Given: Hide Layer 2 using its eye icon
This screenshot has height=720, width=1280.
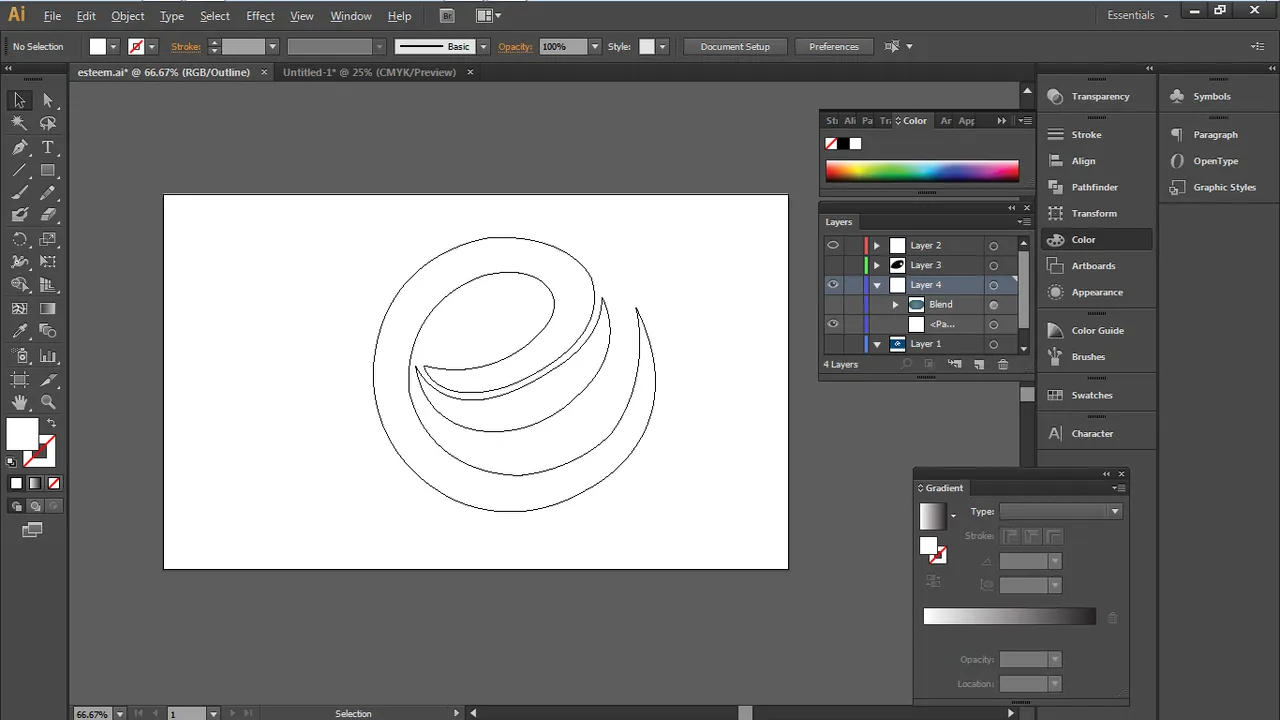Looking at the screenshot, I should click(x=832, y=245).
